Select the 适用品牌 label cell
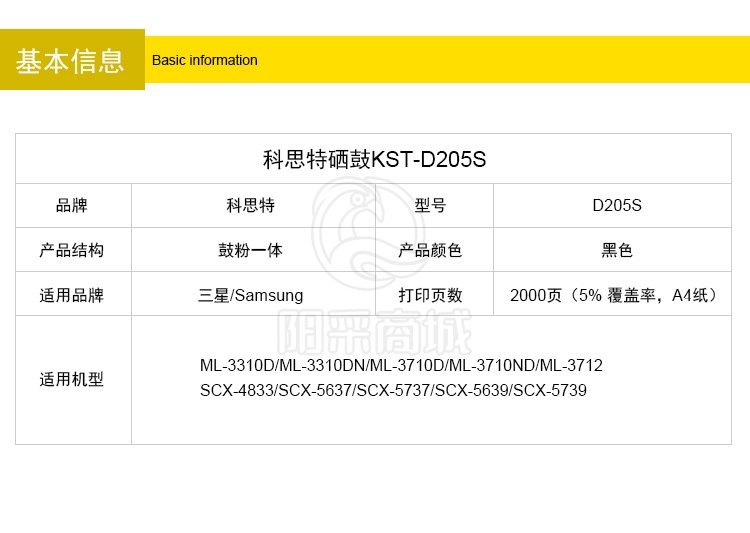Viewport: 750px width, 533px height. click(72, 295)
